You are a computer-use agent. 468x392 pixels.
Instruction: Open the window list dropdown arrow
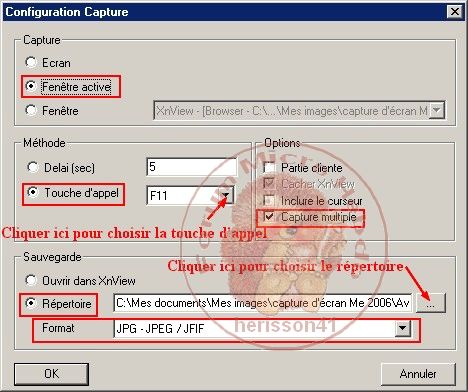point(436,110)
